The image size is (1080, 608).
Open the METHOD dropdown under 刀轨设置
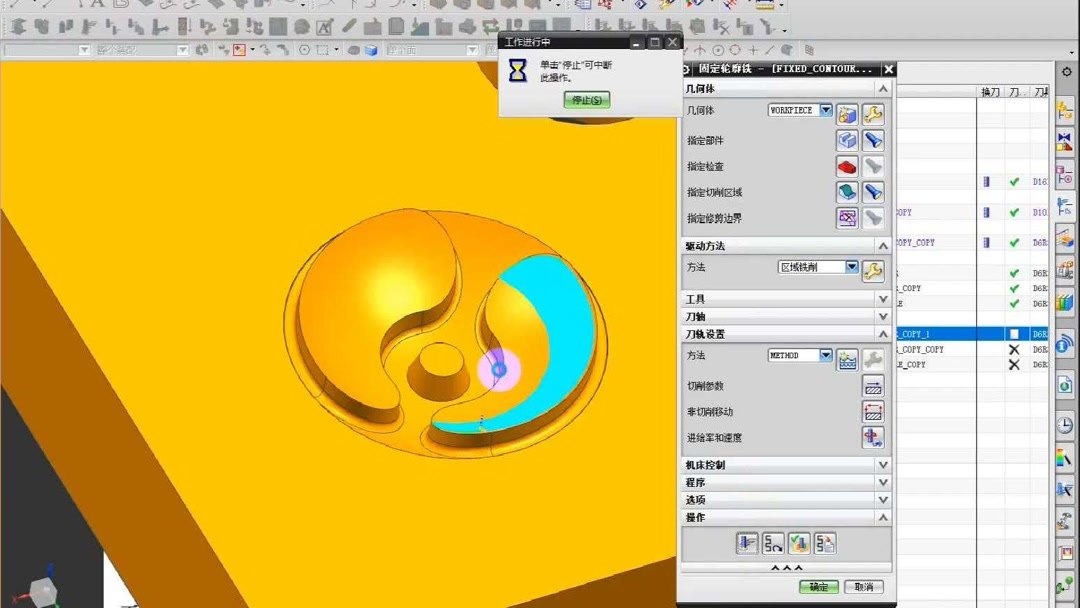coord(827,354)
